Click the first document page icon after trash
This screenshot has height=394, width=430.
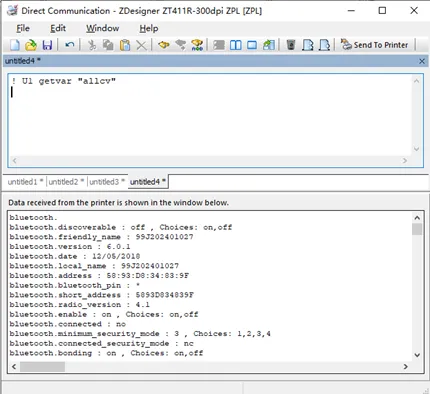pyautogui.click(x=308, y=45)
